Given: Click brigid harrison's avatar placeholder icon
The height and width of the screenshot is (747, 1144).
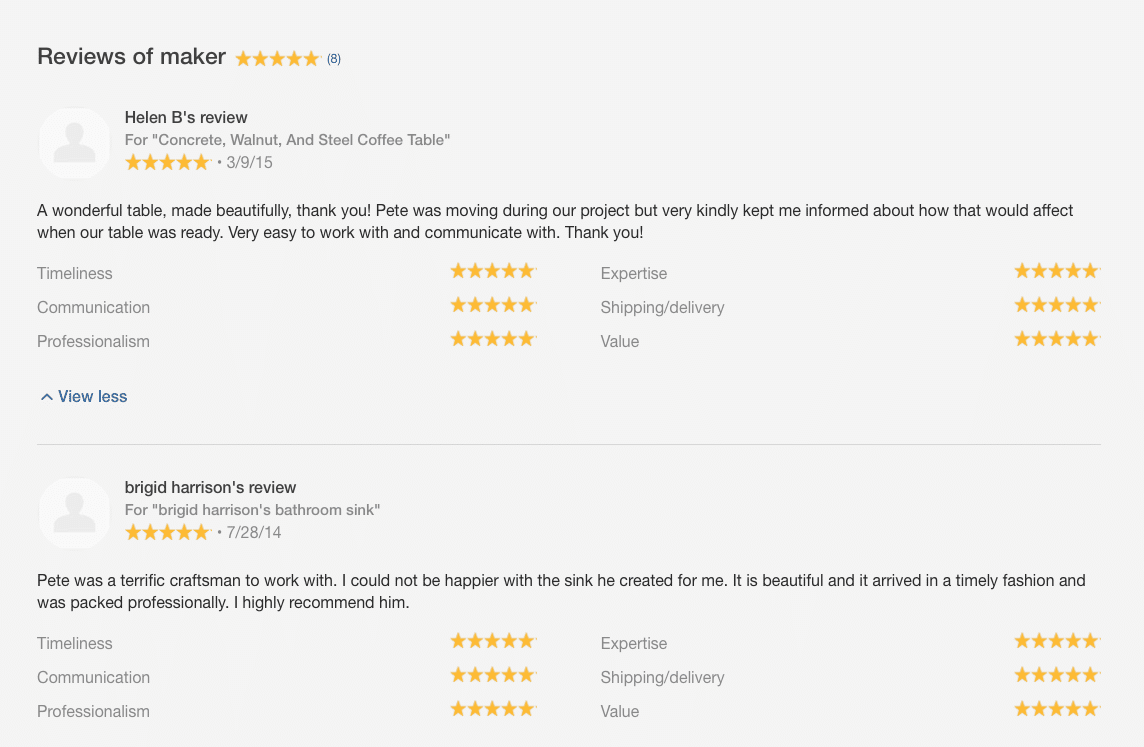Looking at the screenshot, I should coord(74,513).
